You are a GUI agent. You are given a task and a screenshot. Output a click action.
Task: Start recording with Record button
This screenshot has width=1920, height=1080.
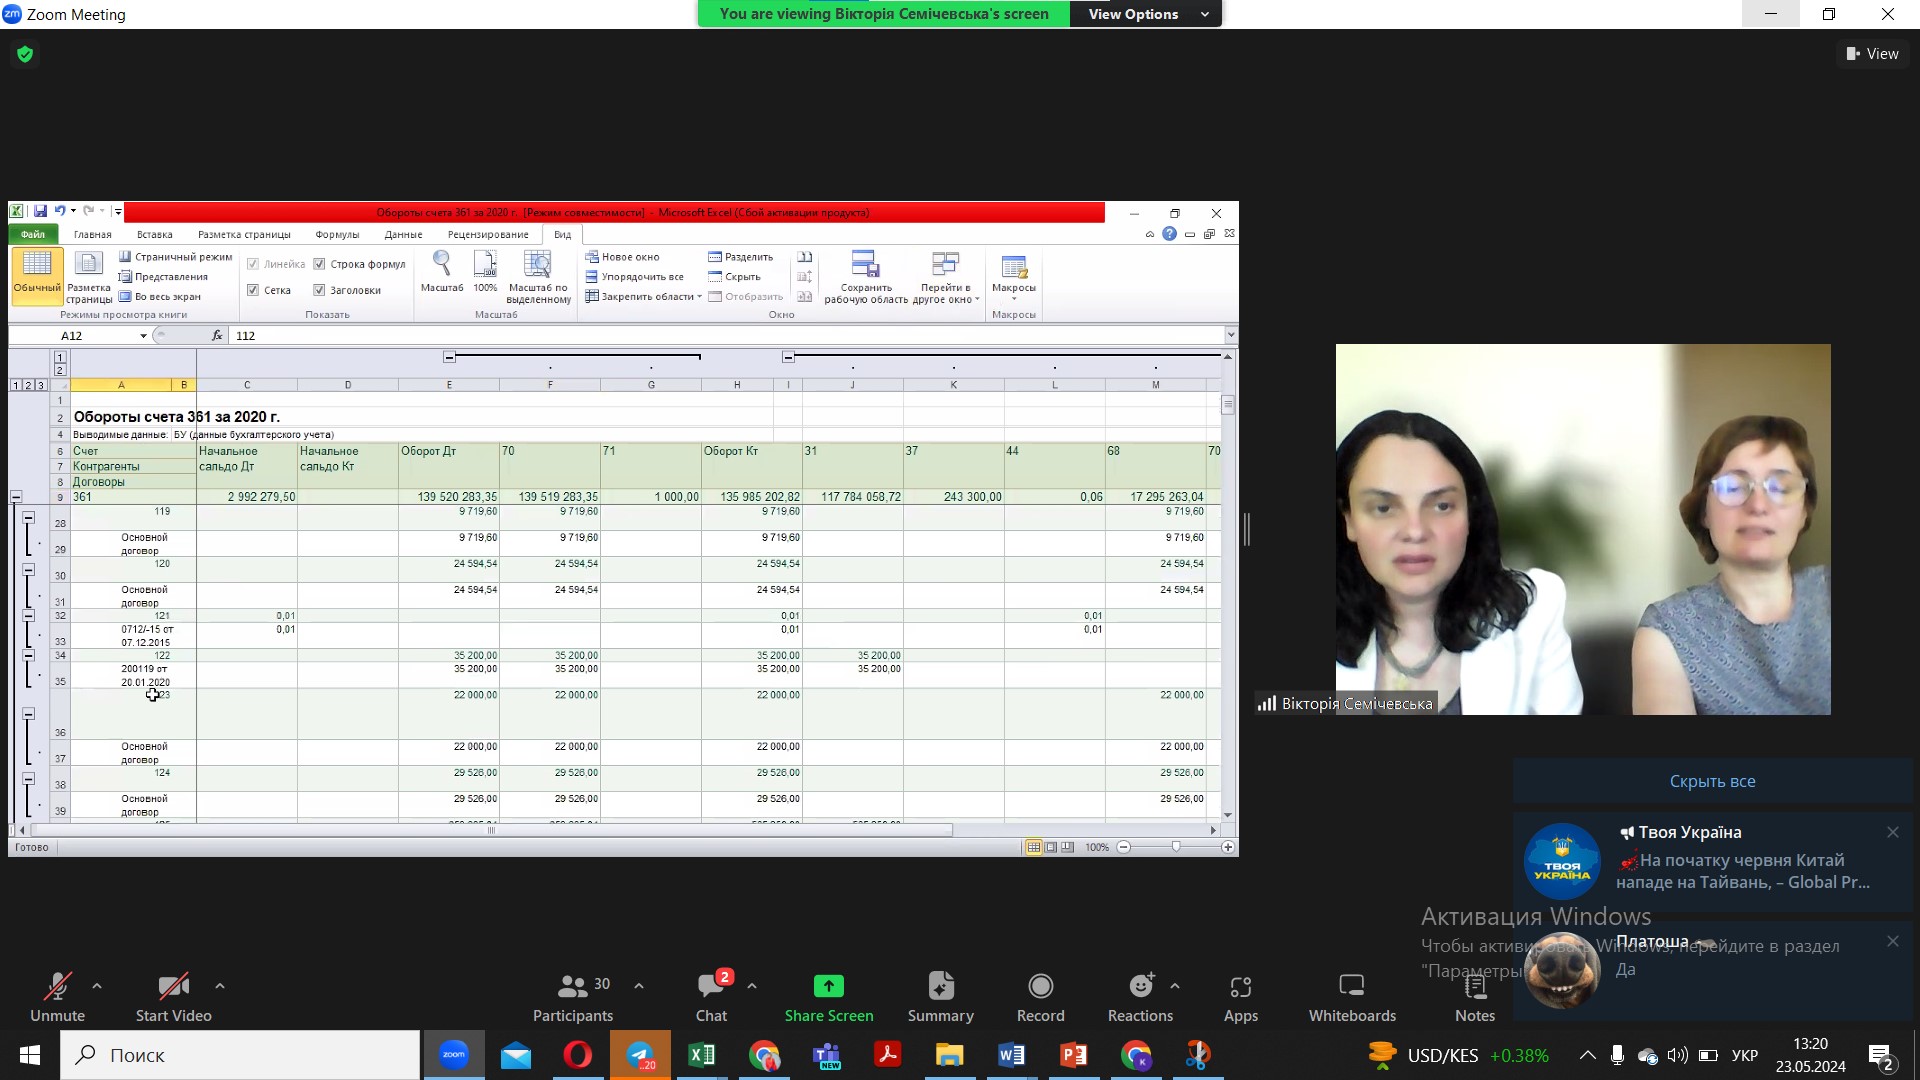coord(1041,997)
